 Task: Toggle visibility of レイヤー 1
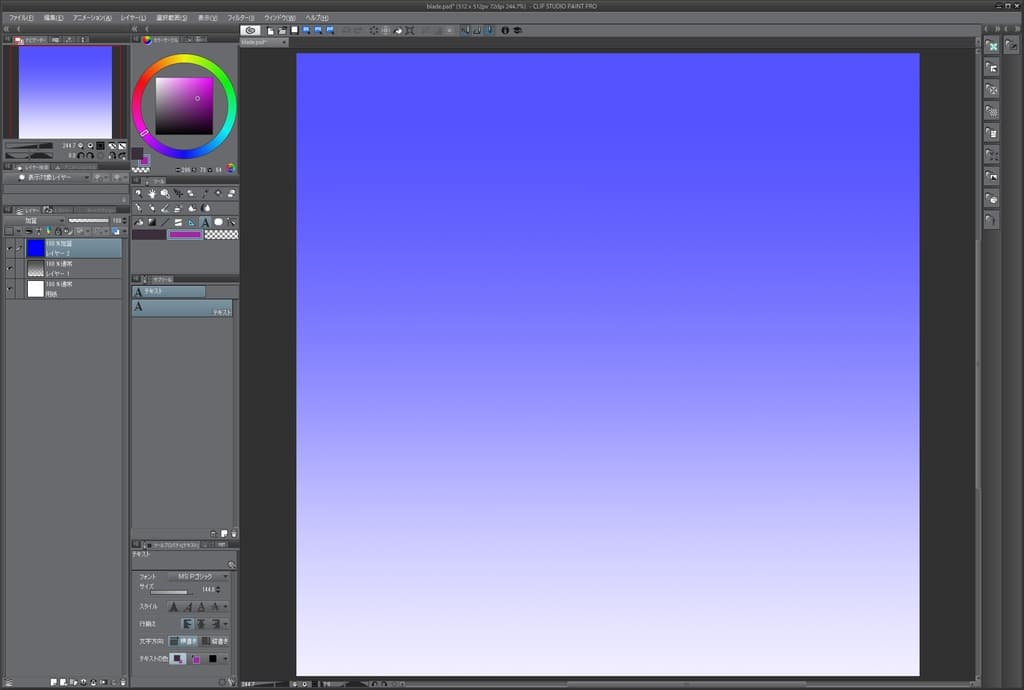[x=10, y=268]
